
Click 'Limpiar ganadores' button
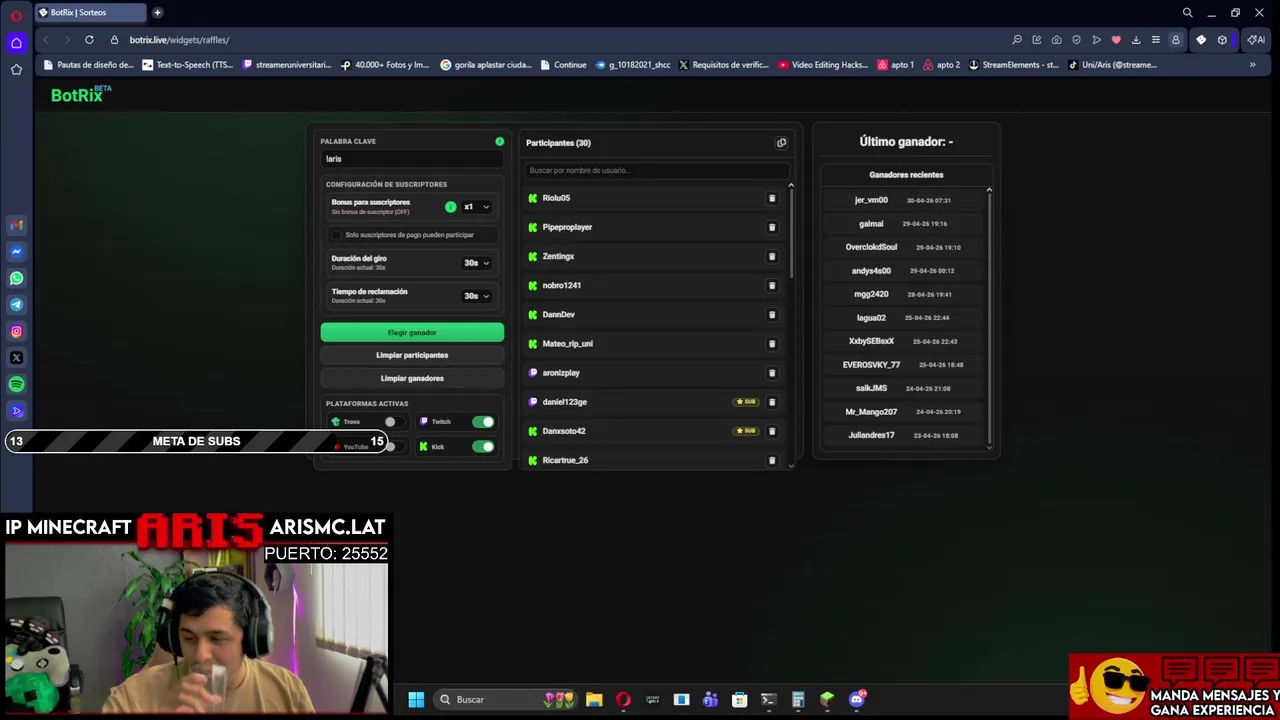click(412, 378)
